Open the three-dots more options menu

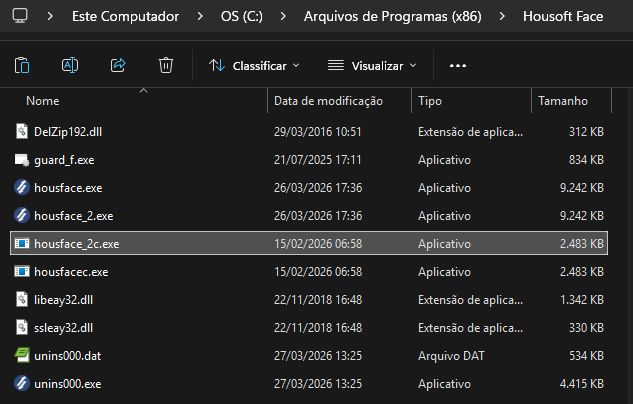pos(458,66)
